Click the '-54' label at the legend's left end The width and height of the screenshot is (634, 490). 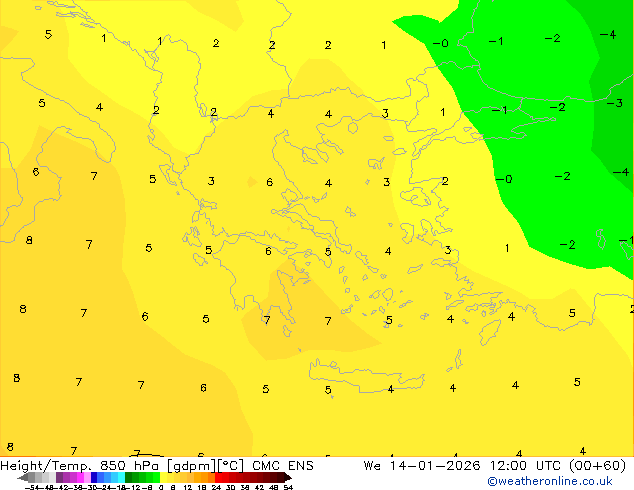point(32,487)
